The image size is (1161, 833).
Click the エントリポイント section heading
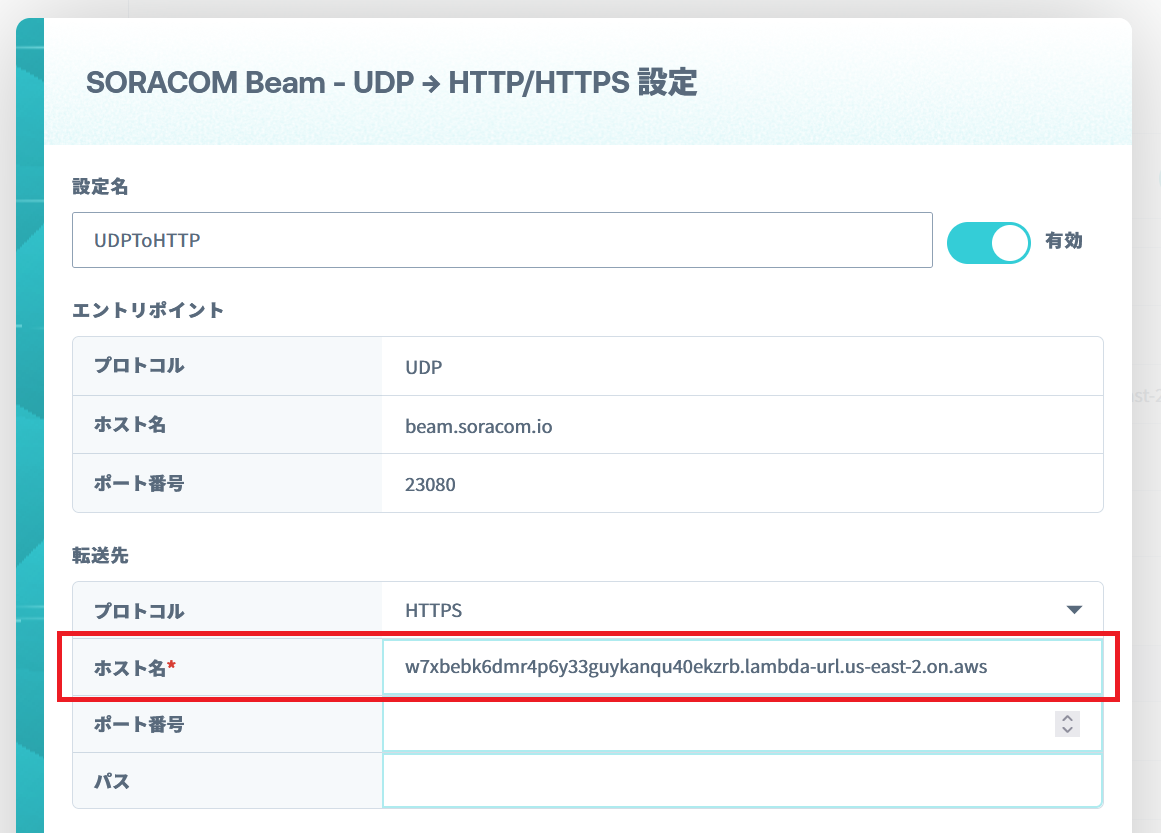[x=148, y=310]
